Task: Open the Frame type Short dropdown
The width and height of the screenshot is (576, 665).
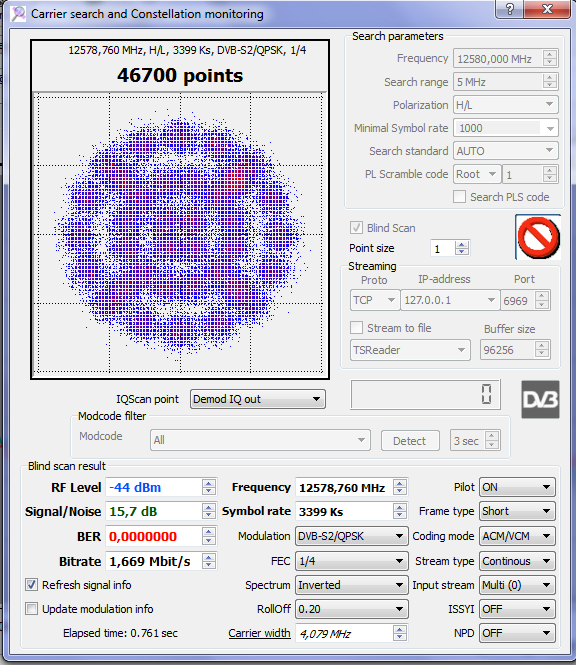Action: pyautogui.click(x=517, y=511)
